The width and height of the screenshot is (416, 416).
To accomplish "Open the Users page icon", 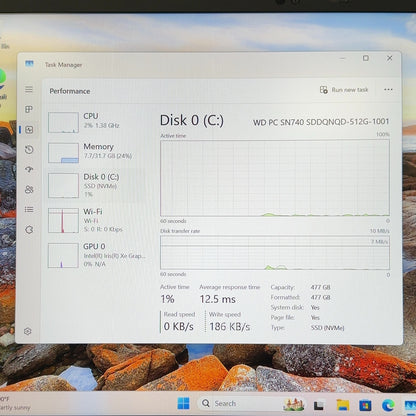I will [x=29, y=190].
